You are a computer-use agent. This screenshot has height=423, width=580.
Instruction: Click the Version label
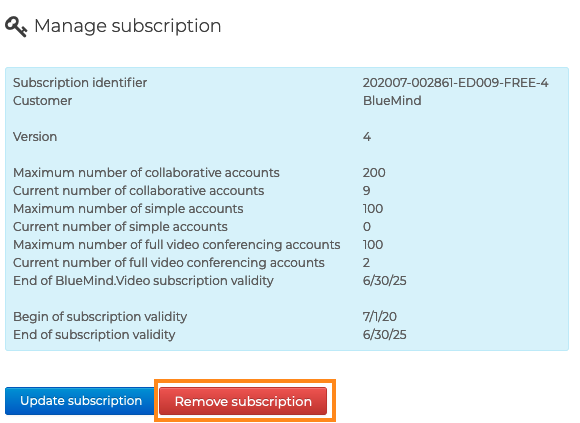[x=35, y=137]
